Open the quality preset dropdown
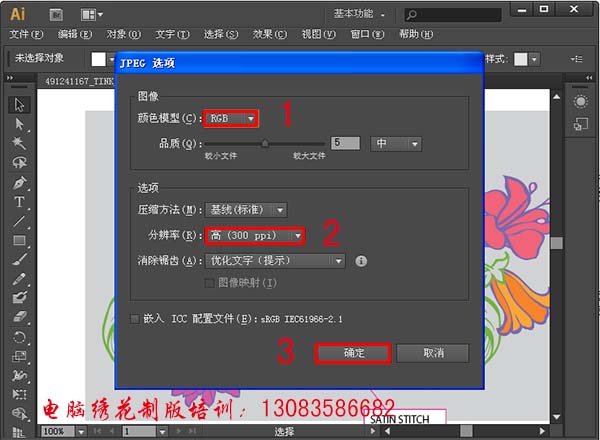 point(396,144)
